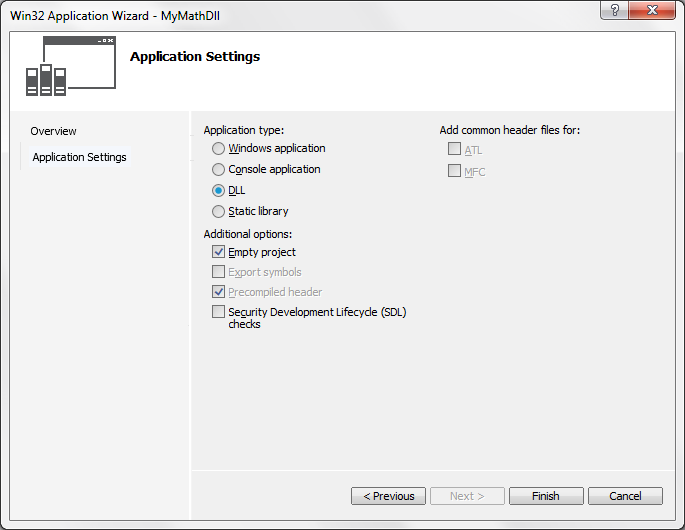The image size is (685, 530).
Task: Toggle Precompiled header checkbox
Action: [x=218, y=291]
